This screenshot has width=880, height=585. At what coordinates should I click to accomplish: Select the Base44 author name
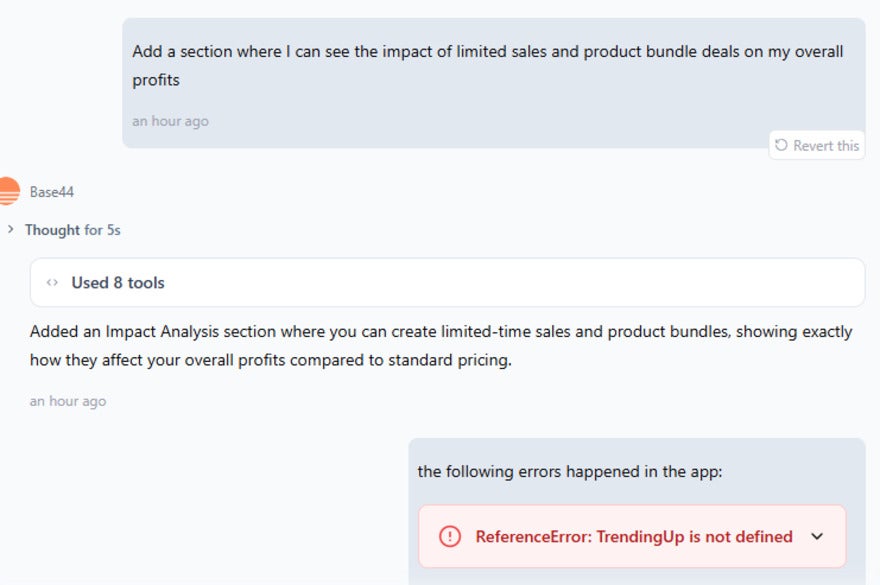coord(52,192)
